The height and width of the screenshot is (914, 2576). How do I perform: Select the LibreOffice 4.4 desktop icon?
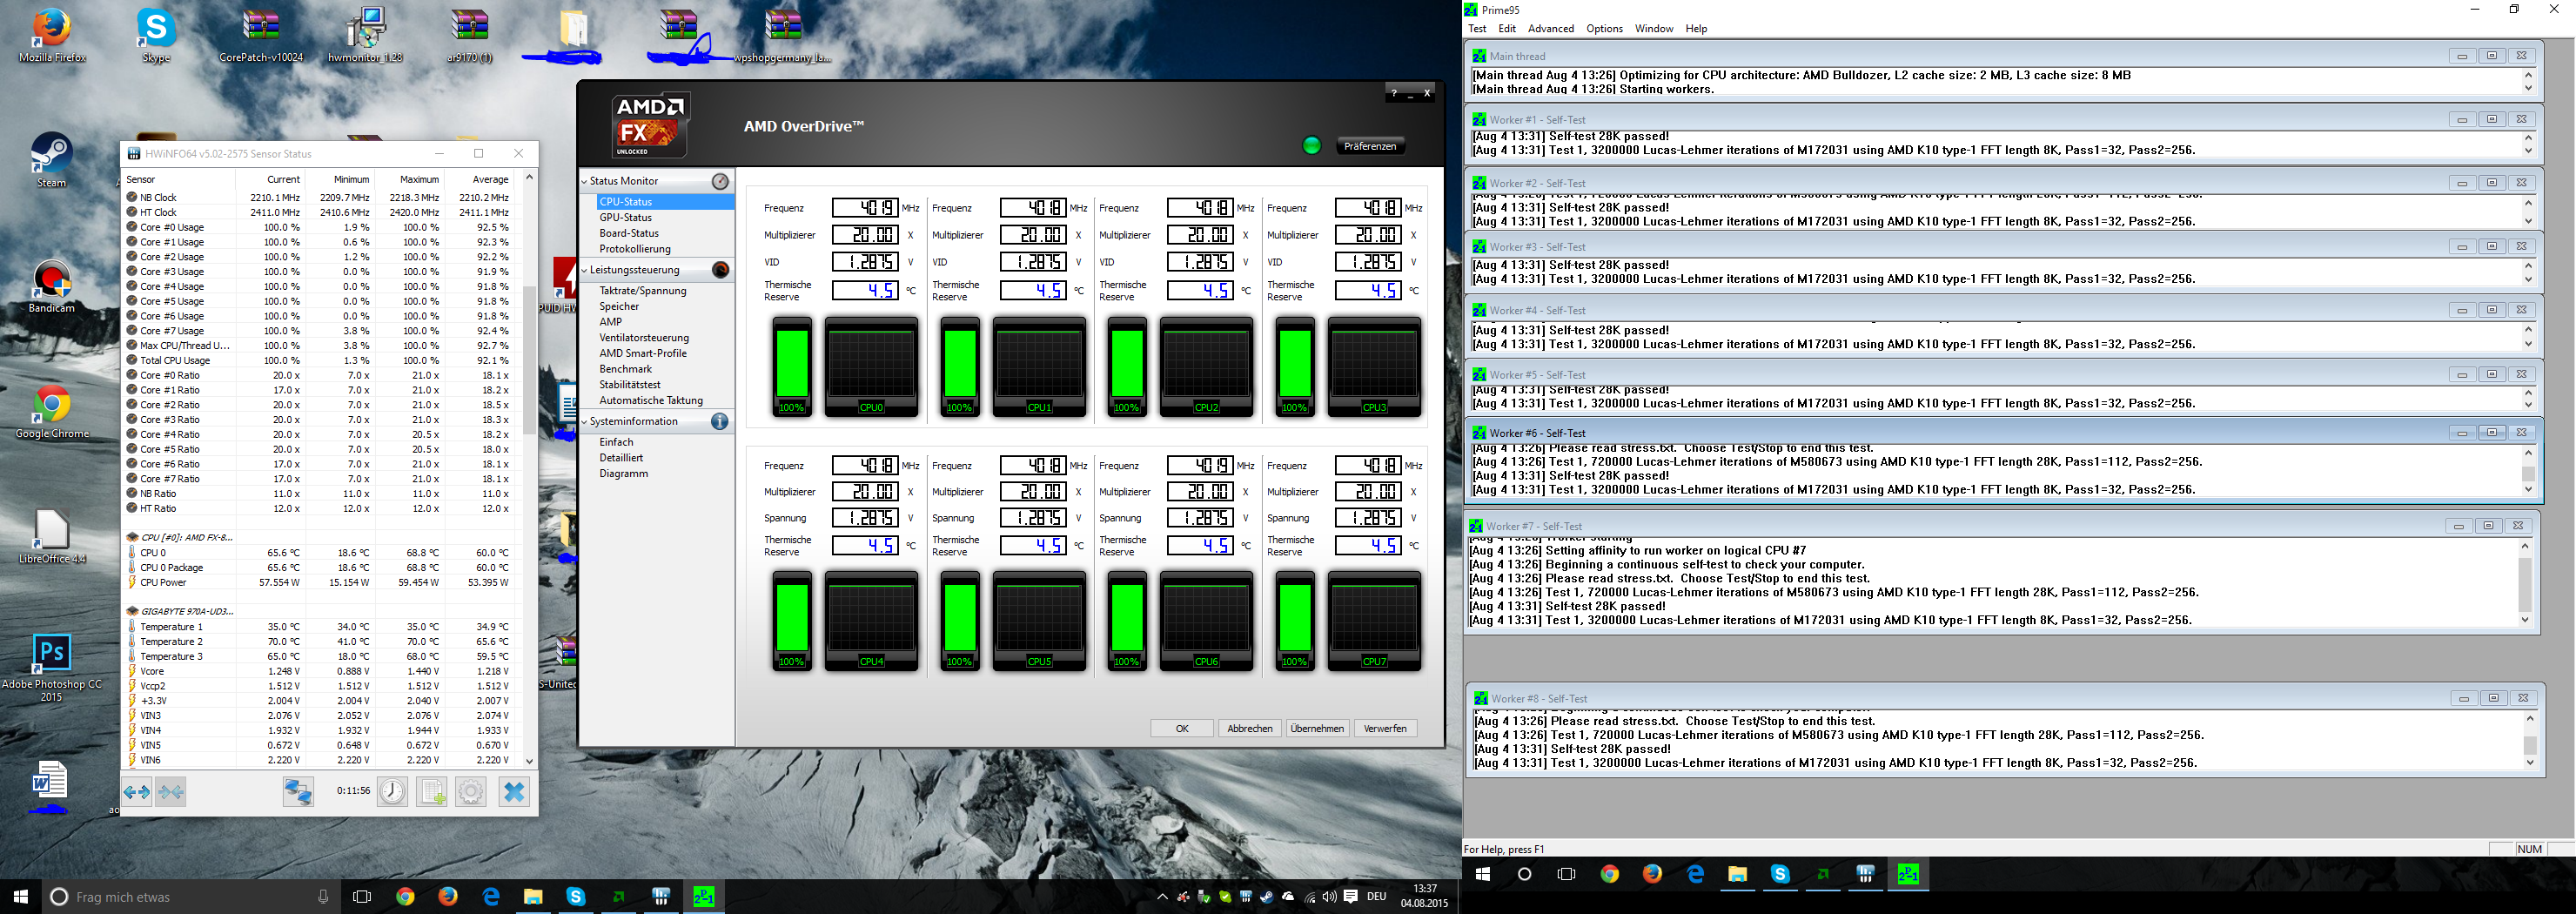click(52, 536)
